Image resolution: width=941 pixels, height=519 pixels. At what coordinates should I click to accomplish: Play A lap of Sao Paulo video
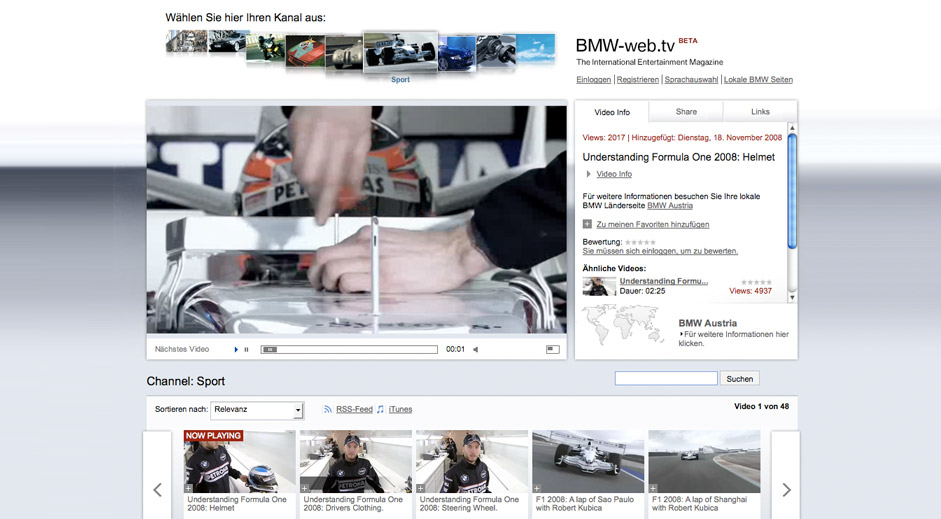[x=588, y=461]
